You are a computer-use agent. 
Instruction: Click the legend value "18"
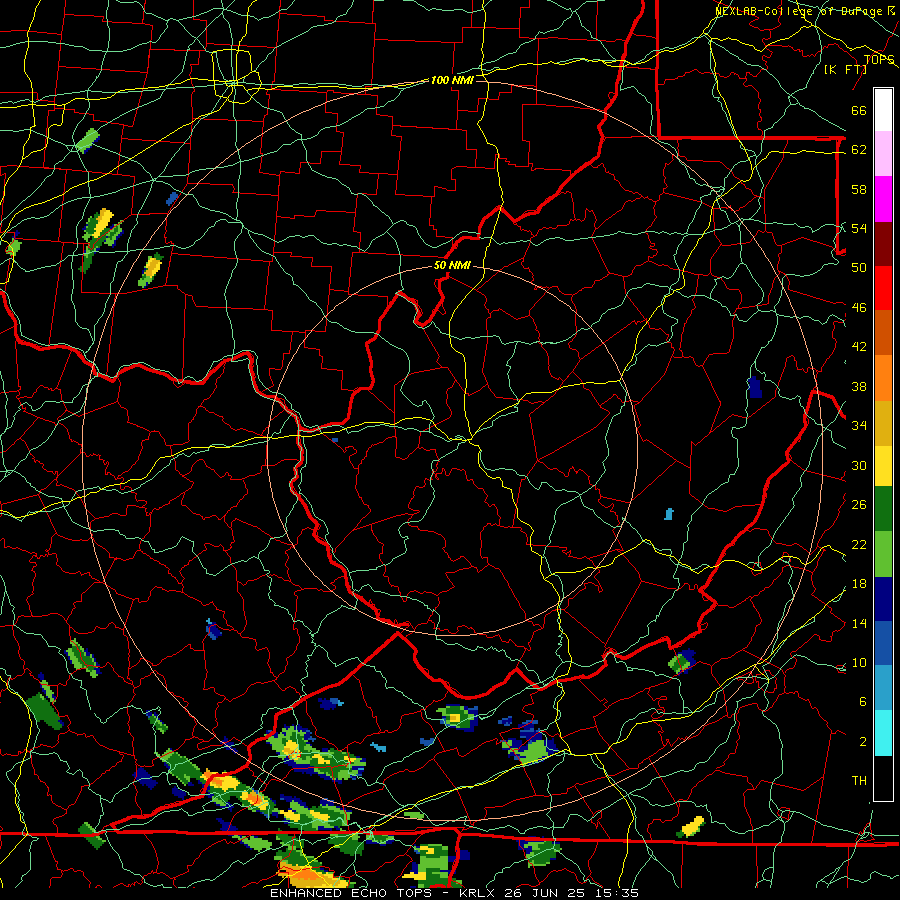click(859, 584)
